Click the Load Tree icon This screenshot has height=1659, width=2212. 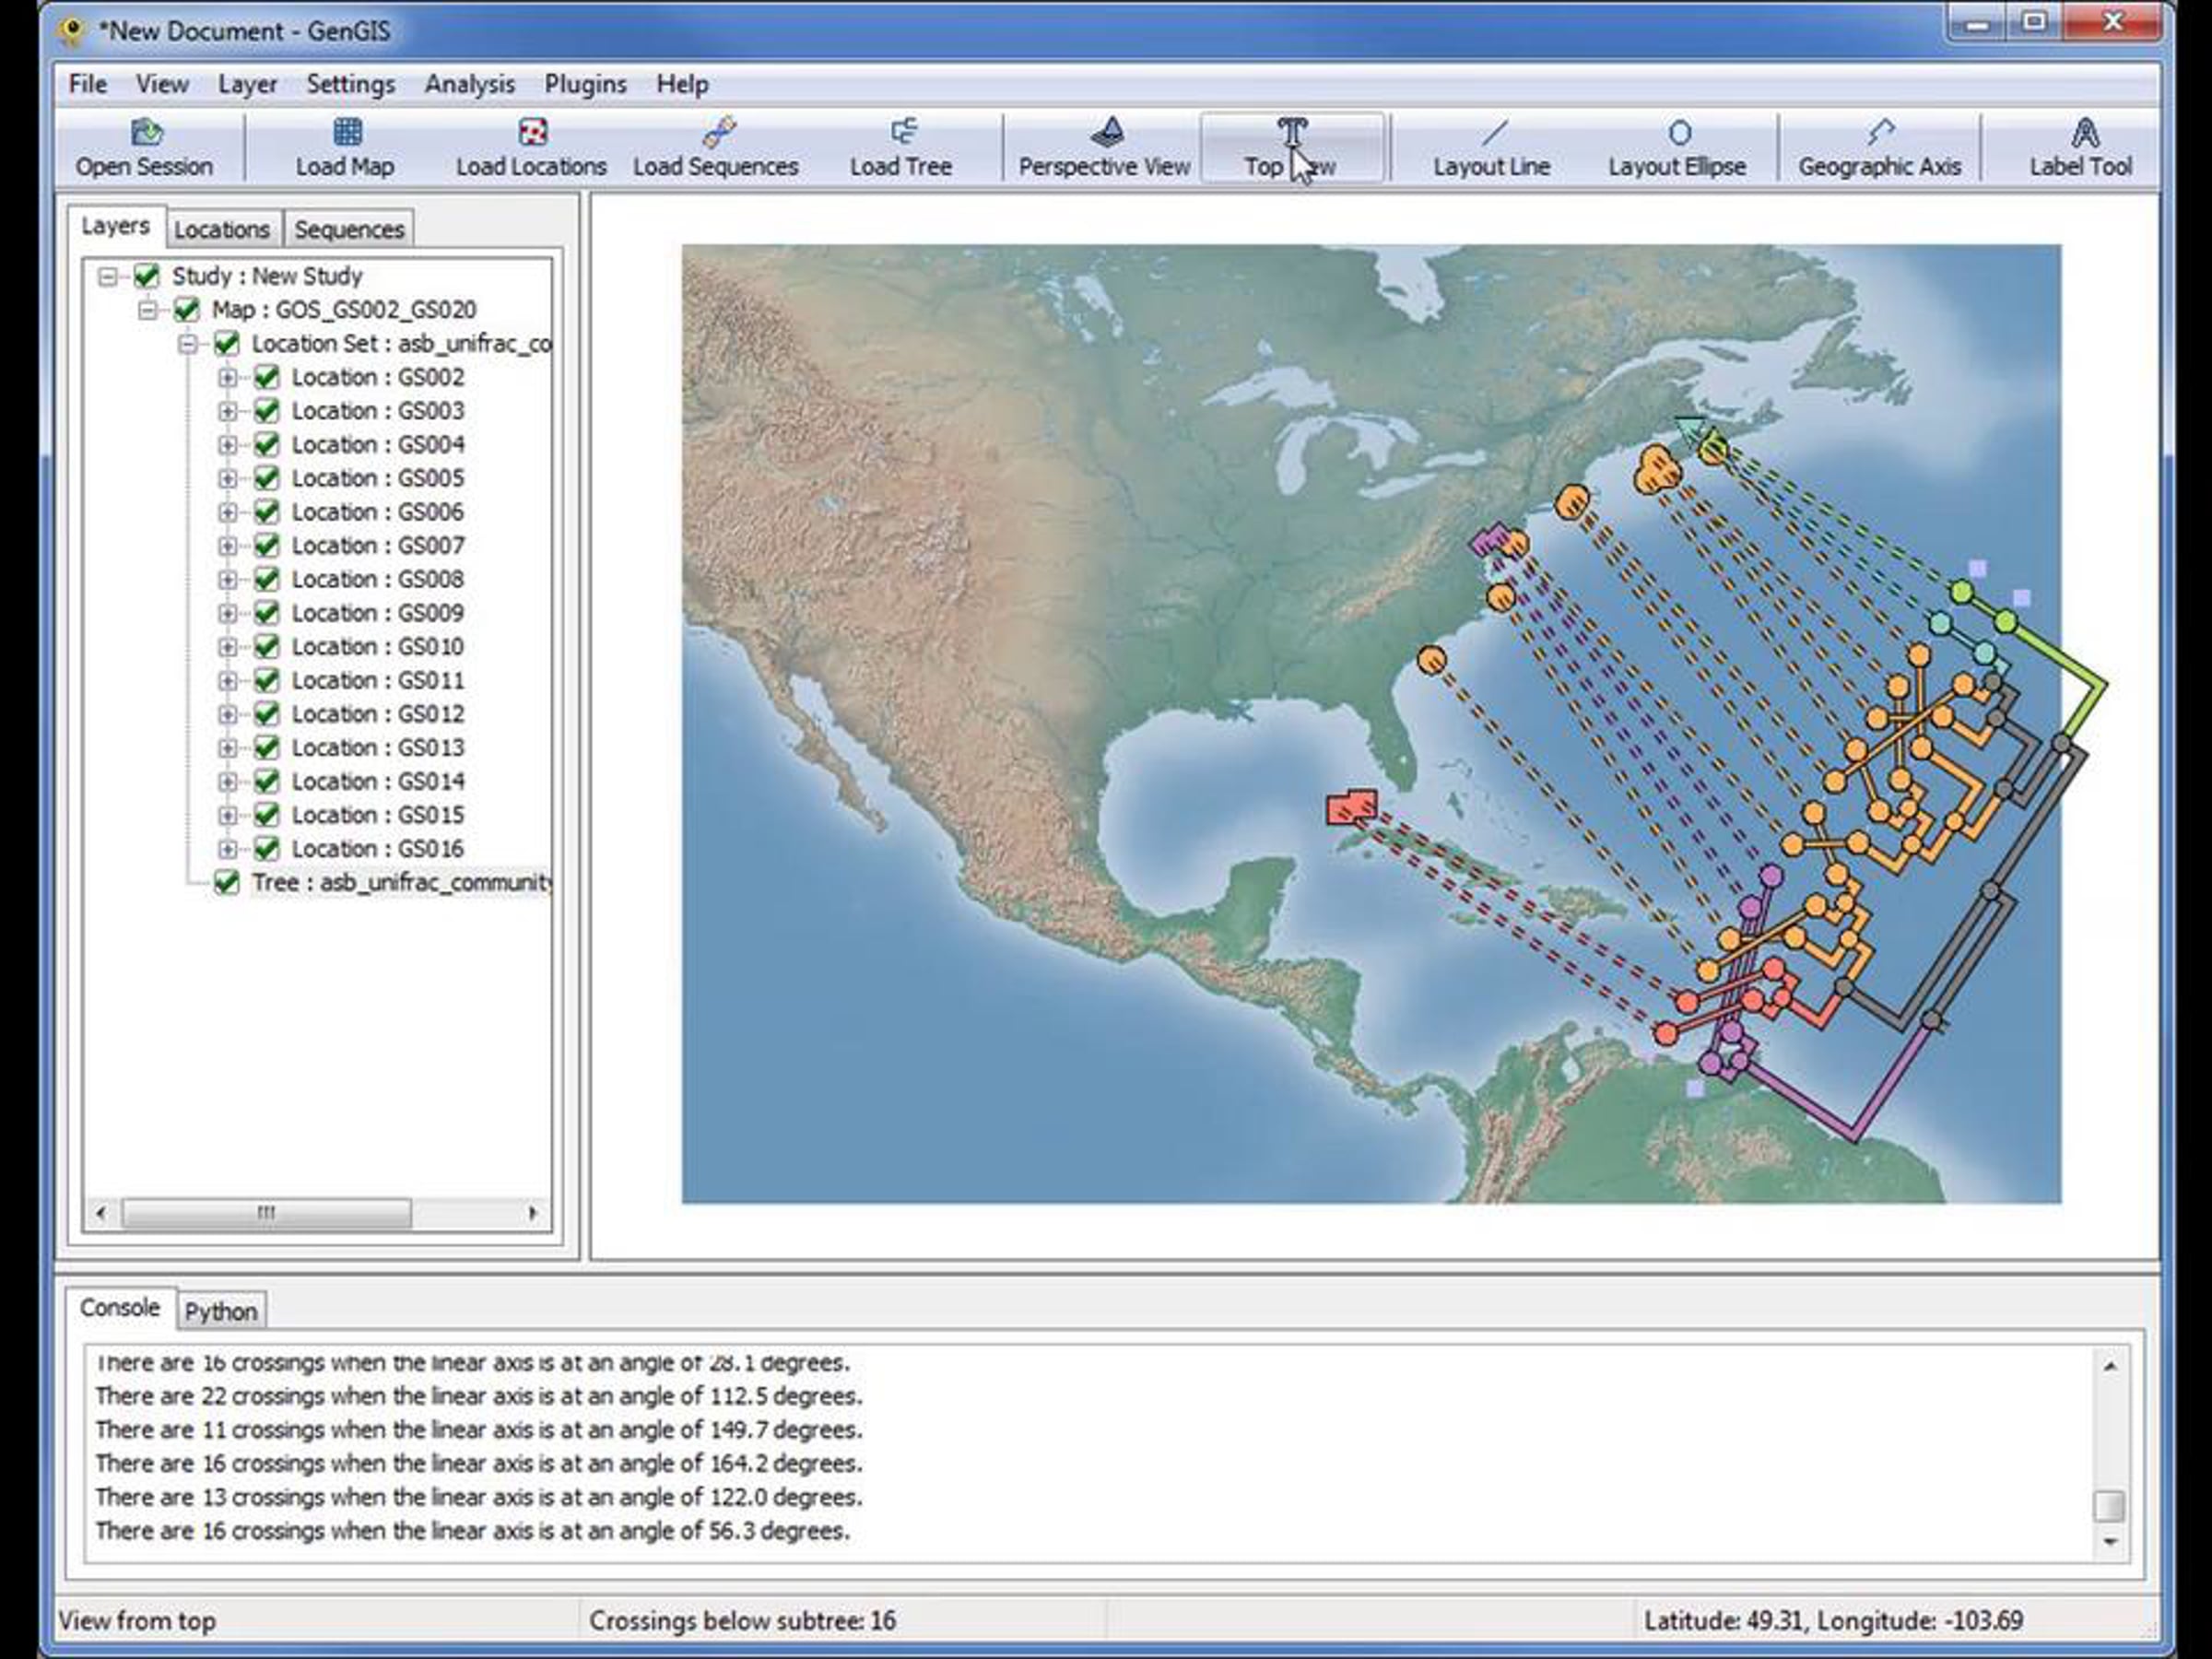[902, 133]
